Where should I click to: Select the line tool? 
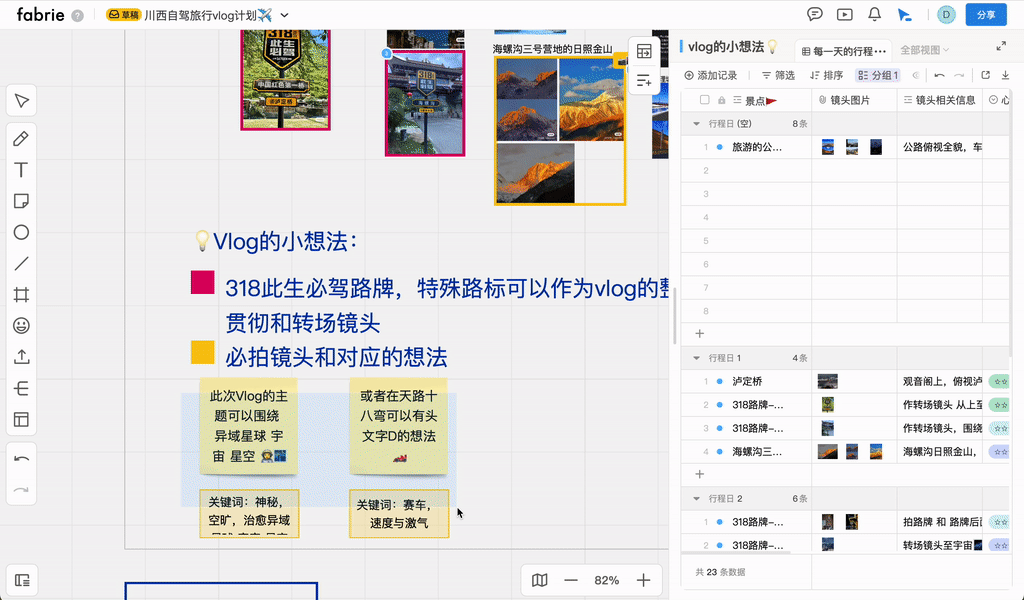pos(22,264)
